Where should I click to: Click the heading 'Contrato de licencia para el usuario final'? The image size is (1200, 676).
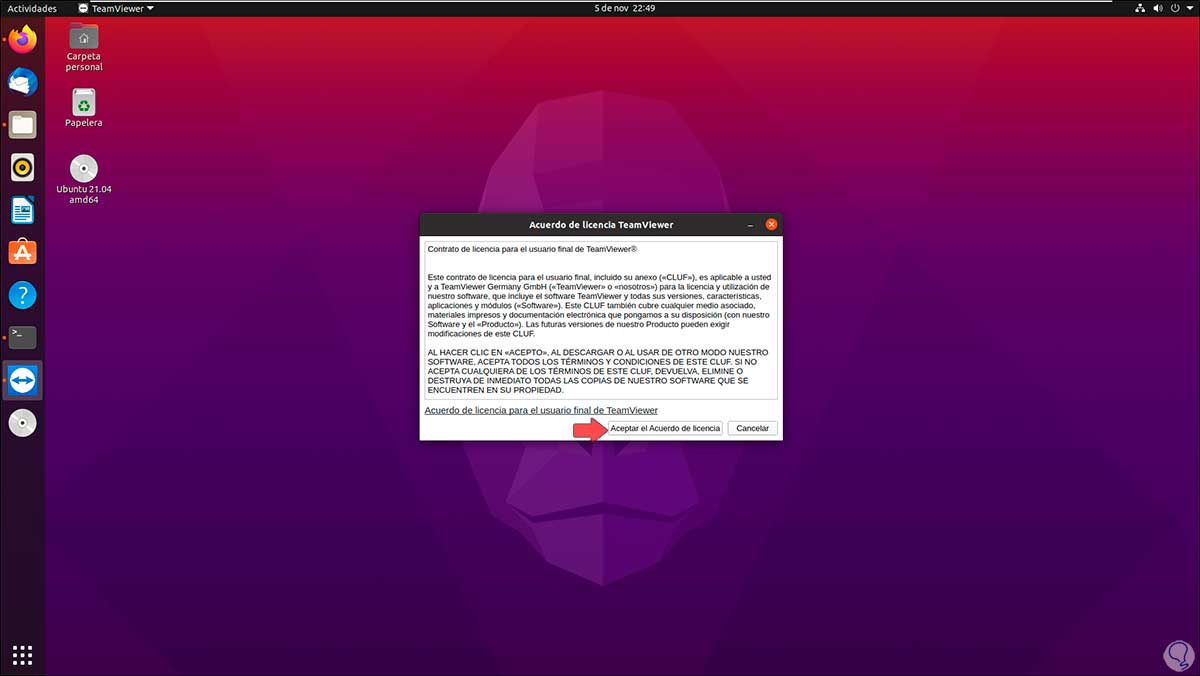(532, 249)
